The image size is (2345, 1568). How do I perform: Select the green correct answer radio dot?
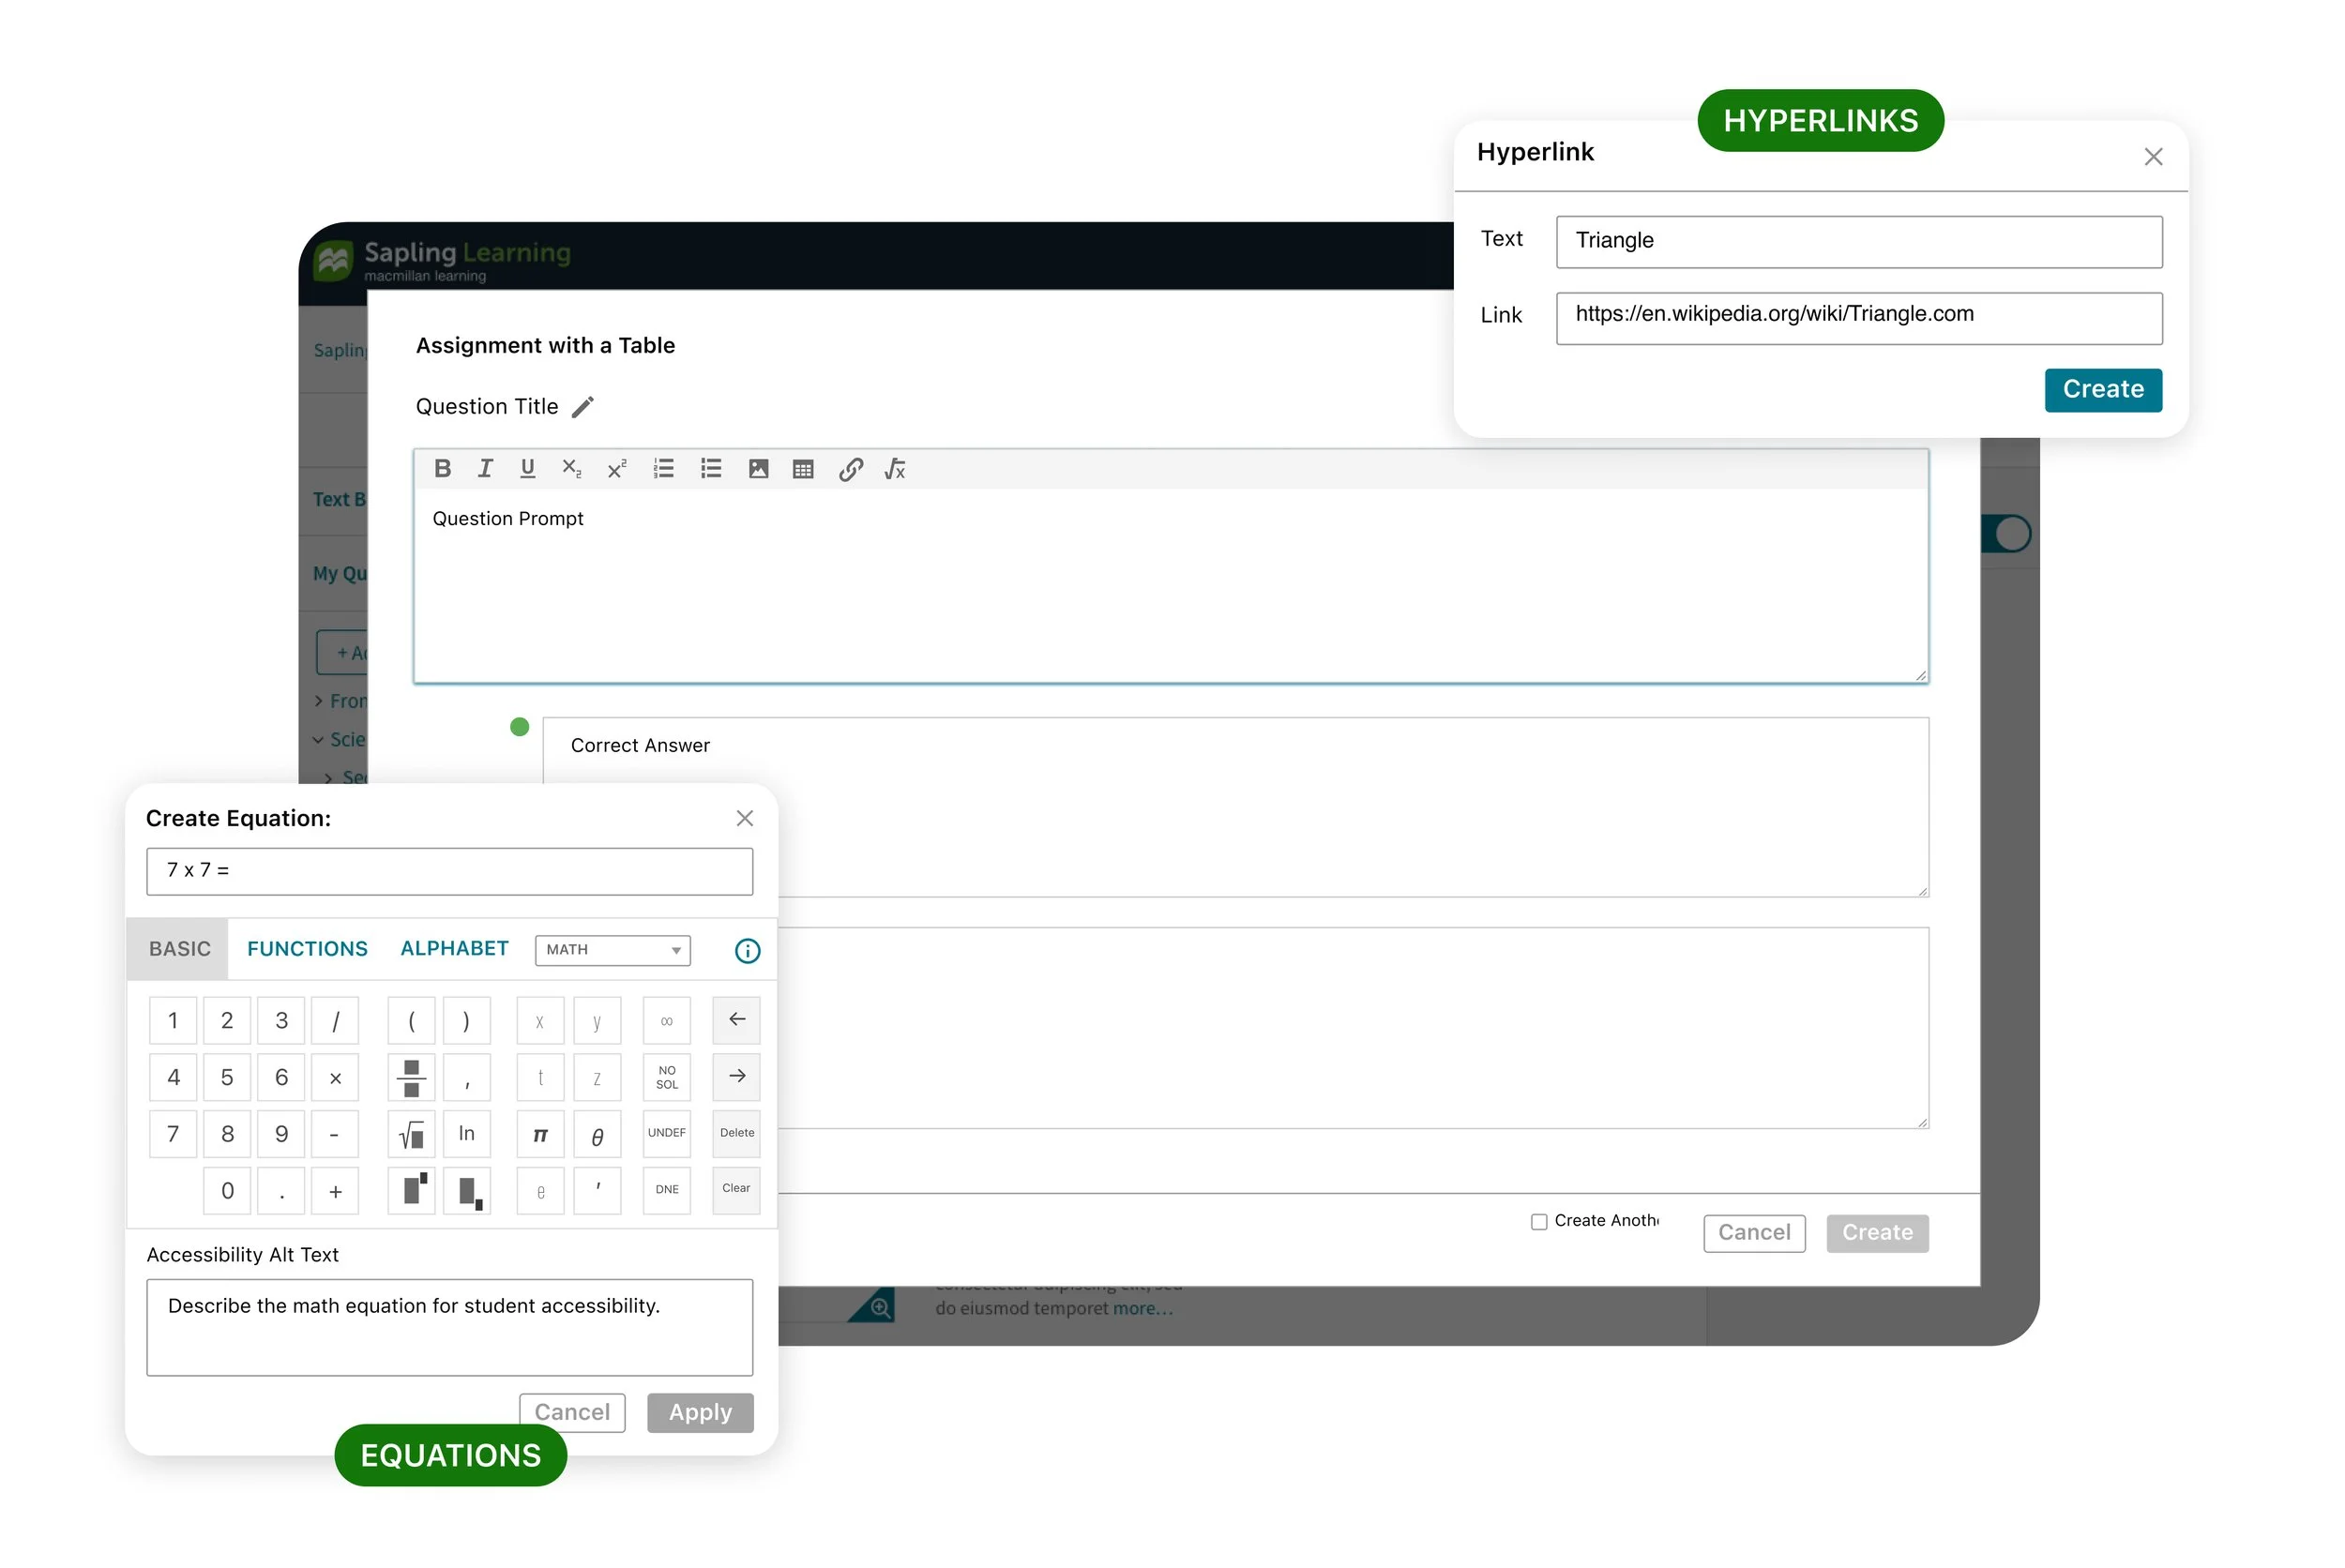point(519,727)
